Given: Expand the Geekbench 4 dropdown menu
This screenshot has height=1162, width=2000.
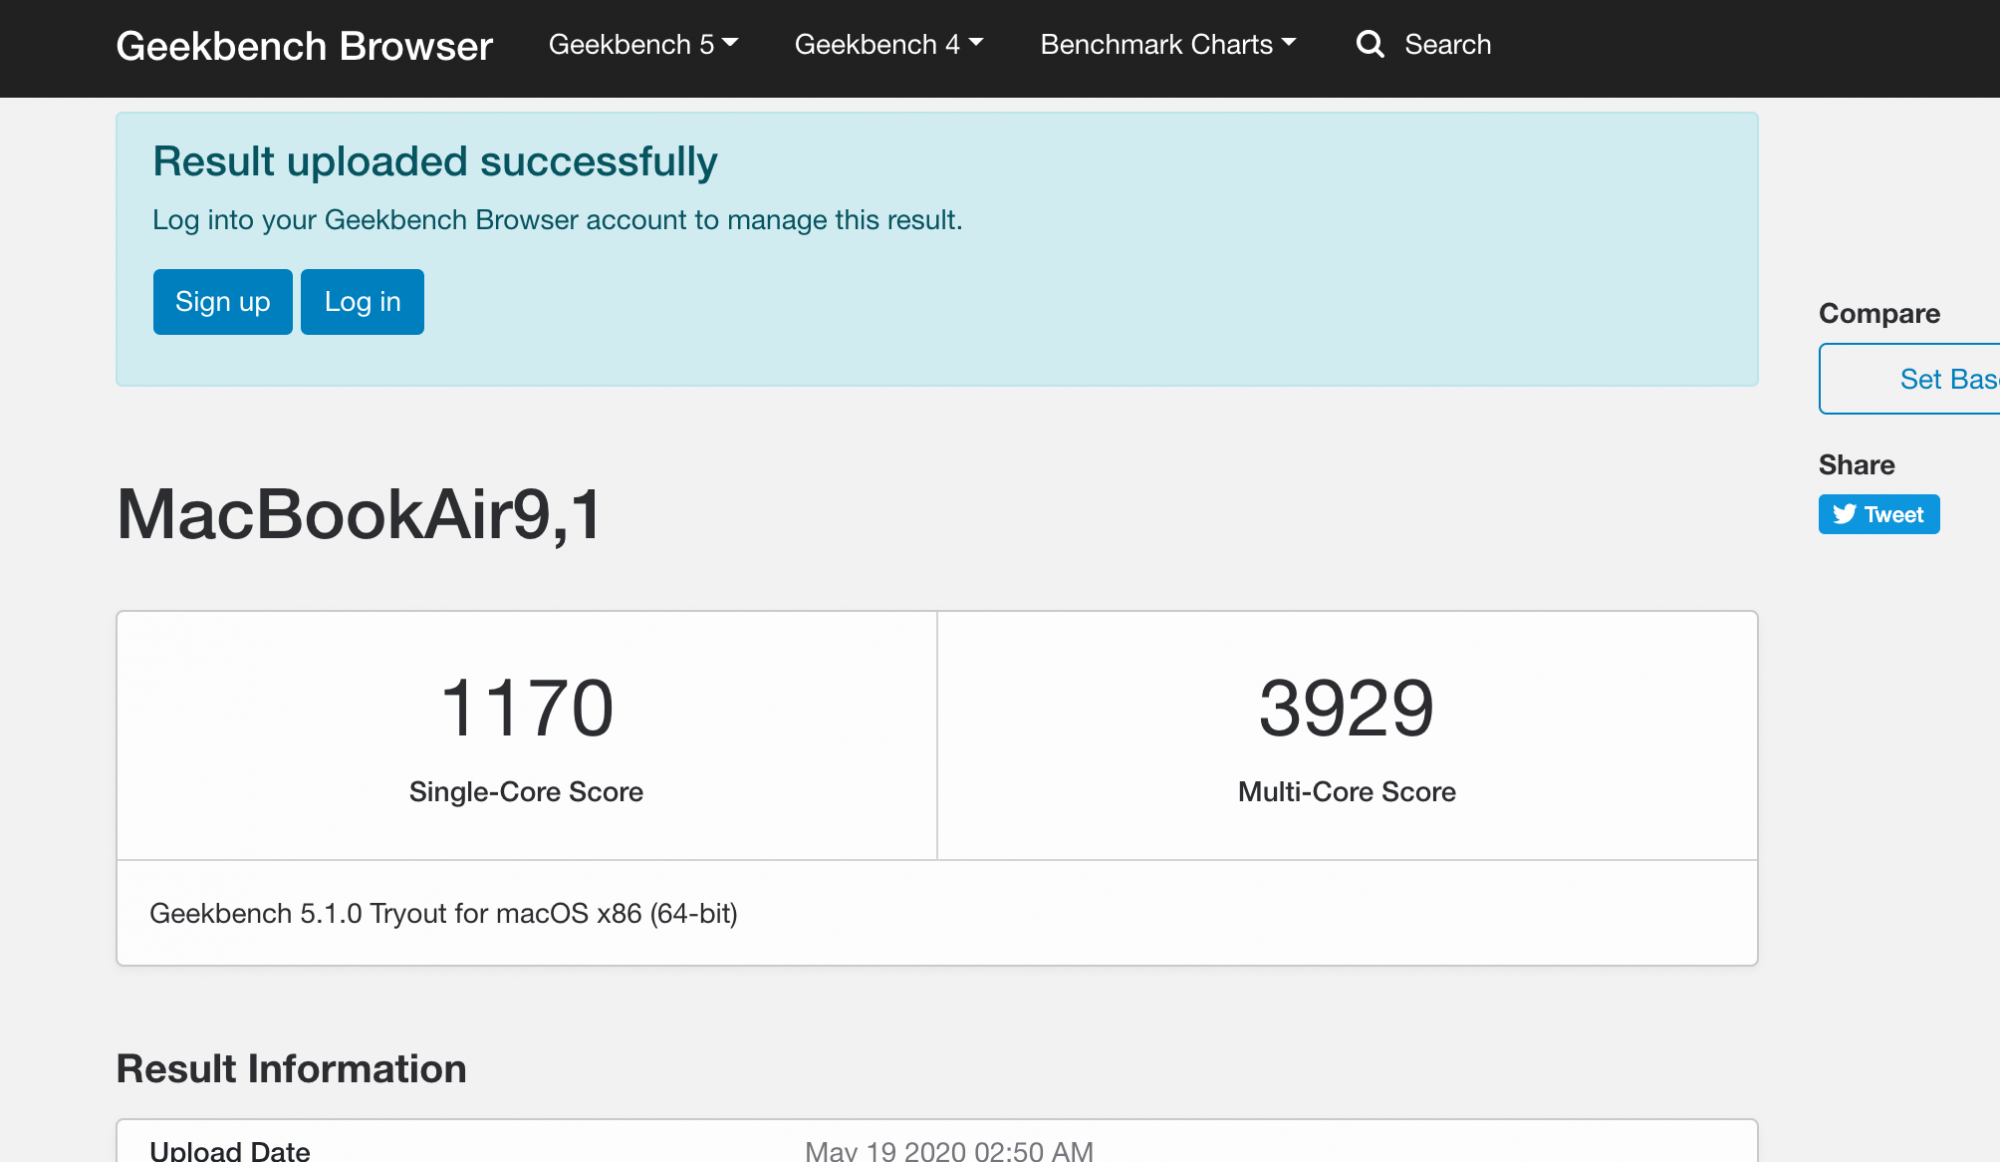Looking at the screenshot, I should (888, 44).
